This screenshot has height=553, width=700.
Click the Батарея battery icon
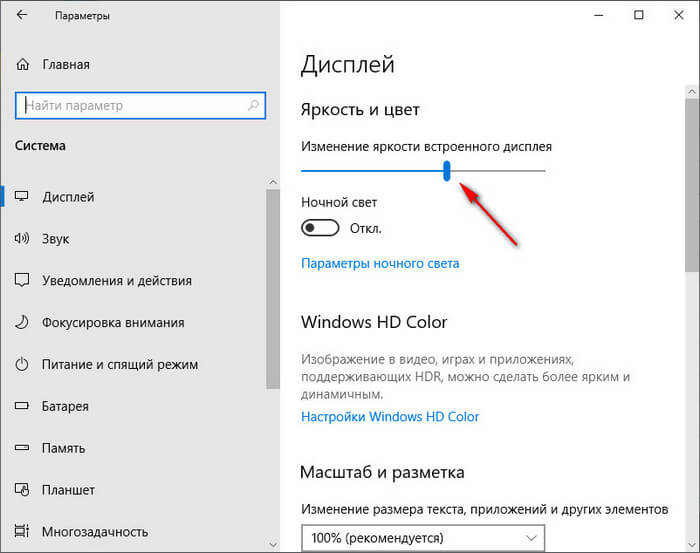pos(22,407)
